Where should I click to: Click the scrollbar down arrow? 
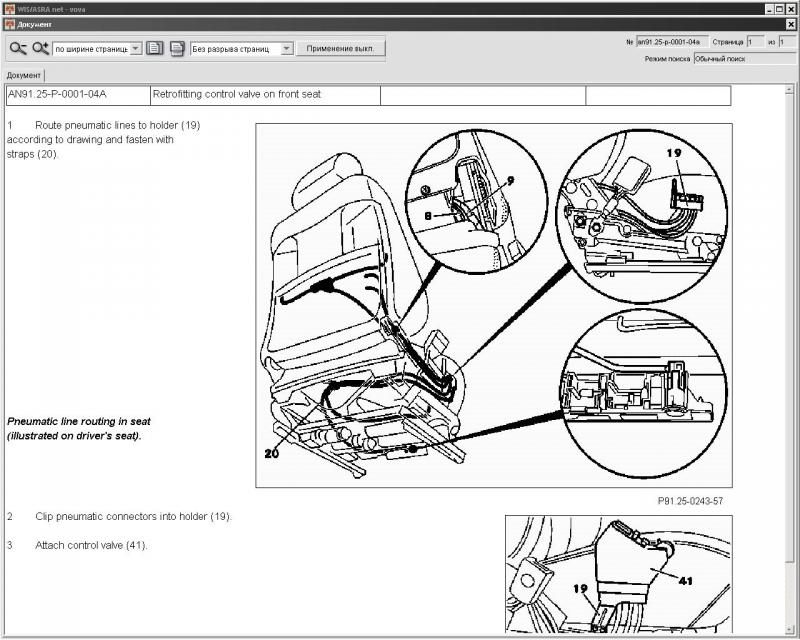click(x=790, y=629)
